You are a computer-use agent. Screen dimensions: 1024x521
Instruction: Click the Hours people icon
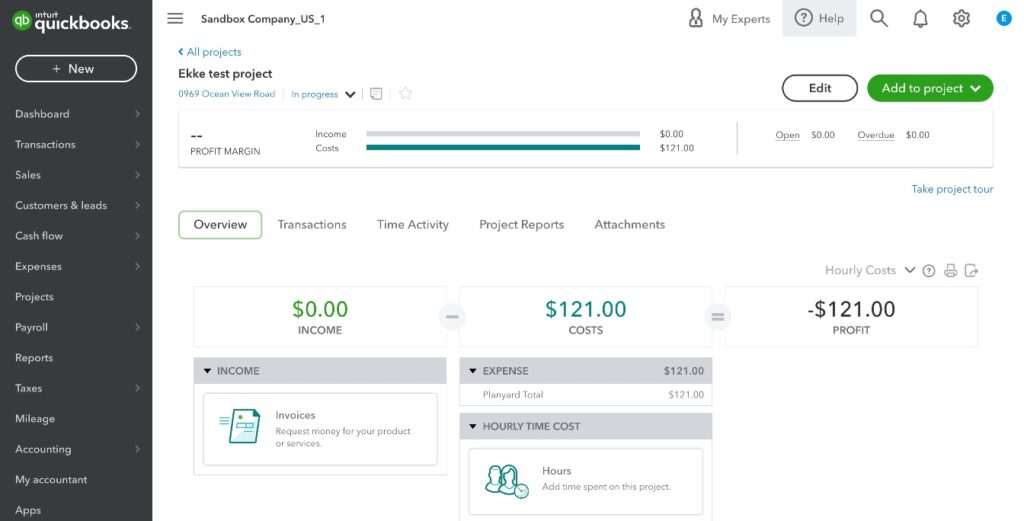[x=507, y=481]
